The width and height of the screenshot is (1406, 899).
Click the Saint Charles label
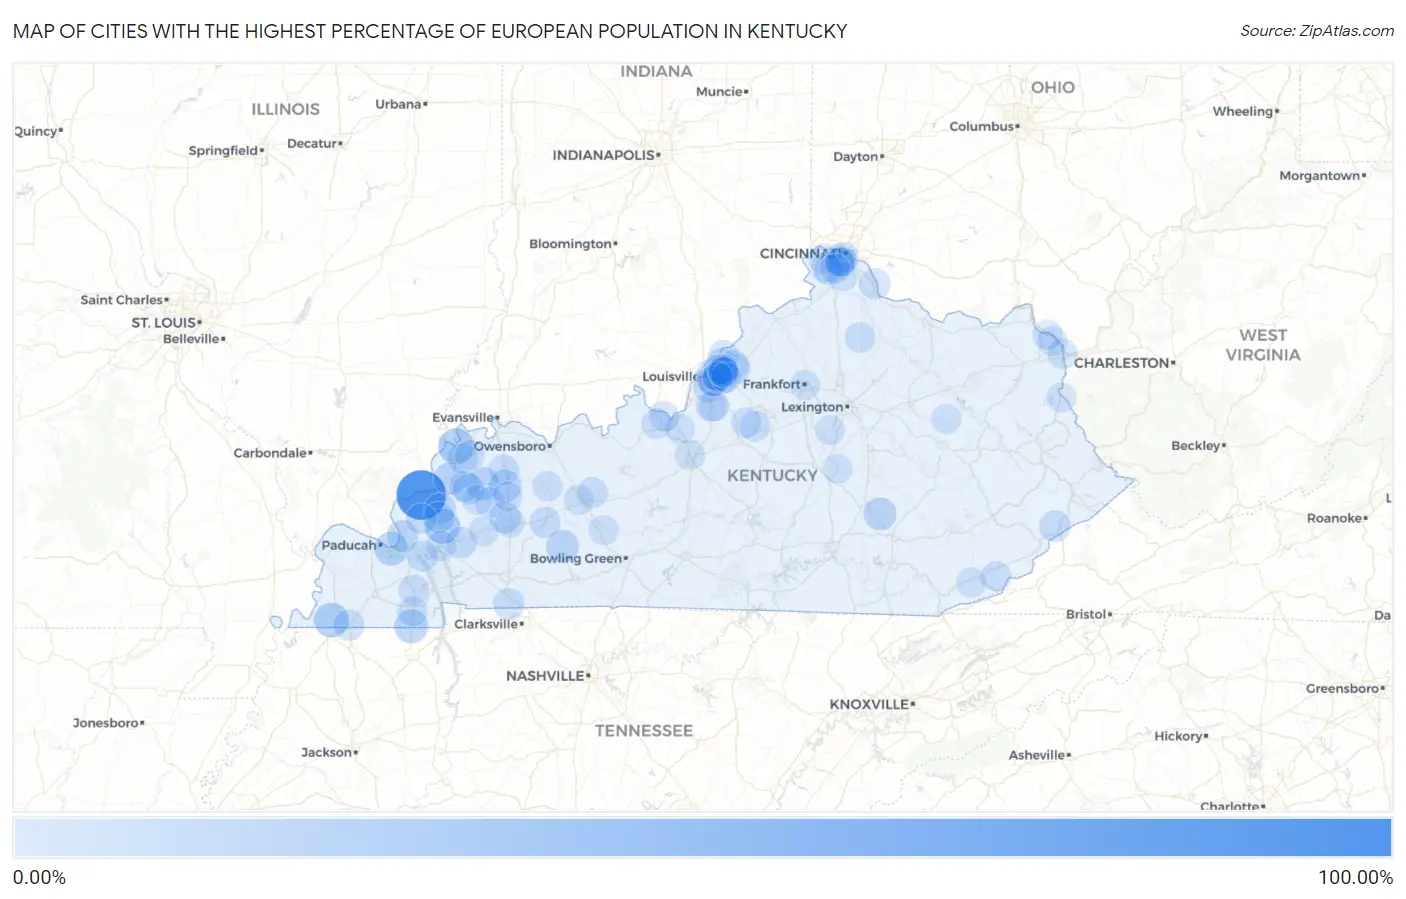coord(122,300)
